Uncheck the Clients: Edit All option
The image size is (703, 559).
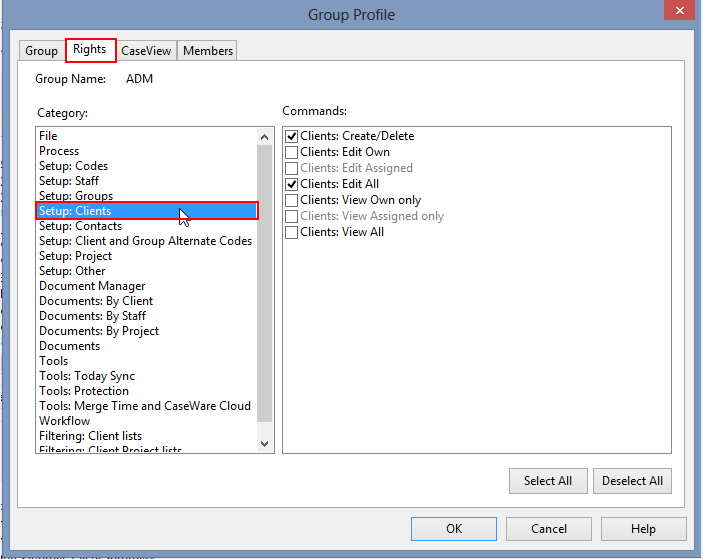click(x=292, y=184)
